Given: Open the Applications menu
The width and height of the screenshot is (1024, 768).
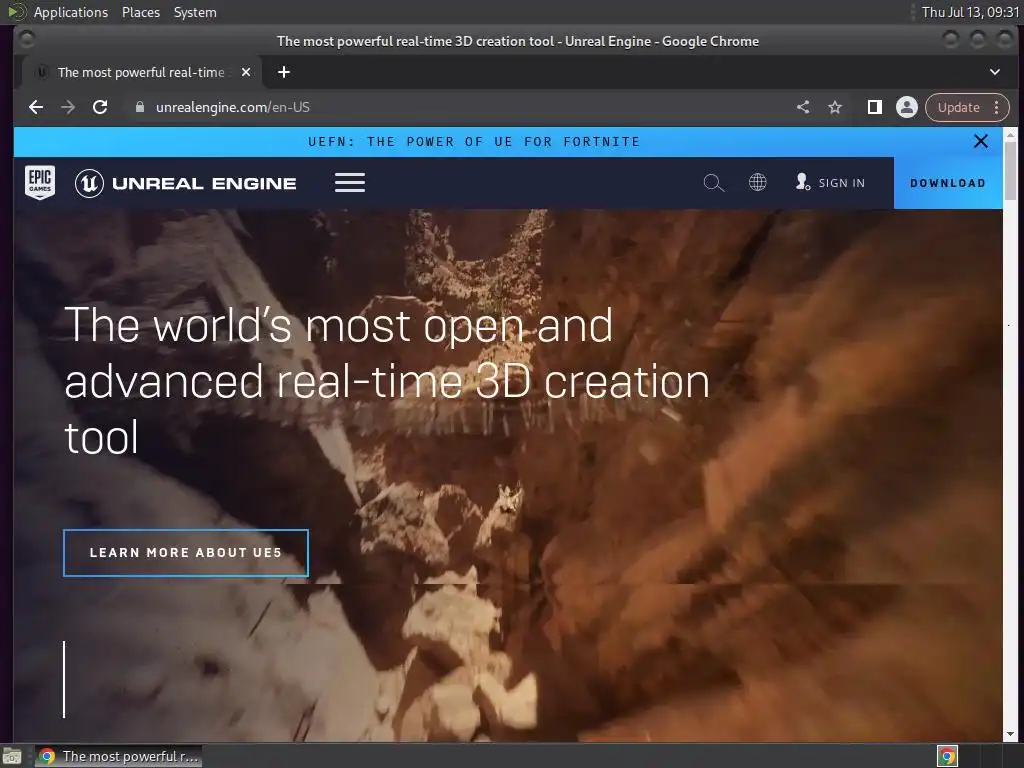Looking at the screenshot, I should [71, 12].
